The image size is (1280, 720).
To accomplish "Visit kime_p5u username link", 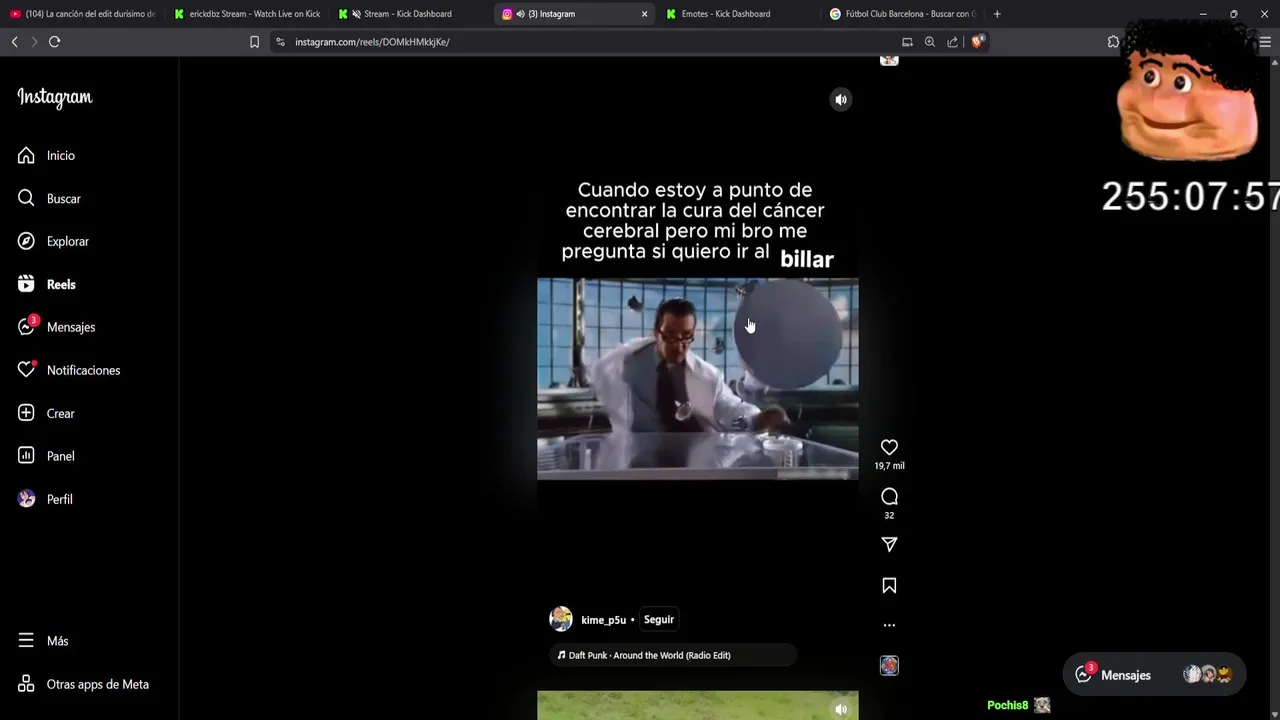I will 603,620.
